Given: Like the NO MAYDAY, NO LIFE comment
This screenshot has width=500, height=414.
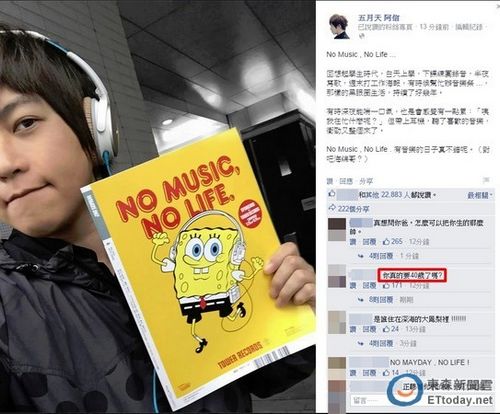Looking at the screenshot, I should point(353,373).
